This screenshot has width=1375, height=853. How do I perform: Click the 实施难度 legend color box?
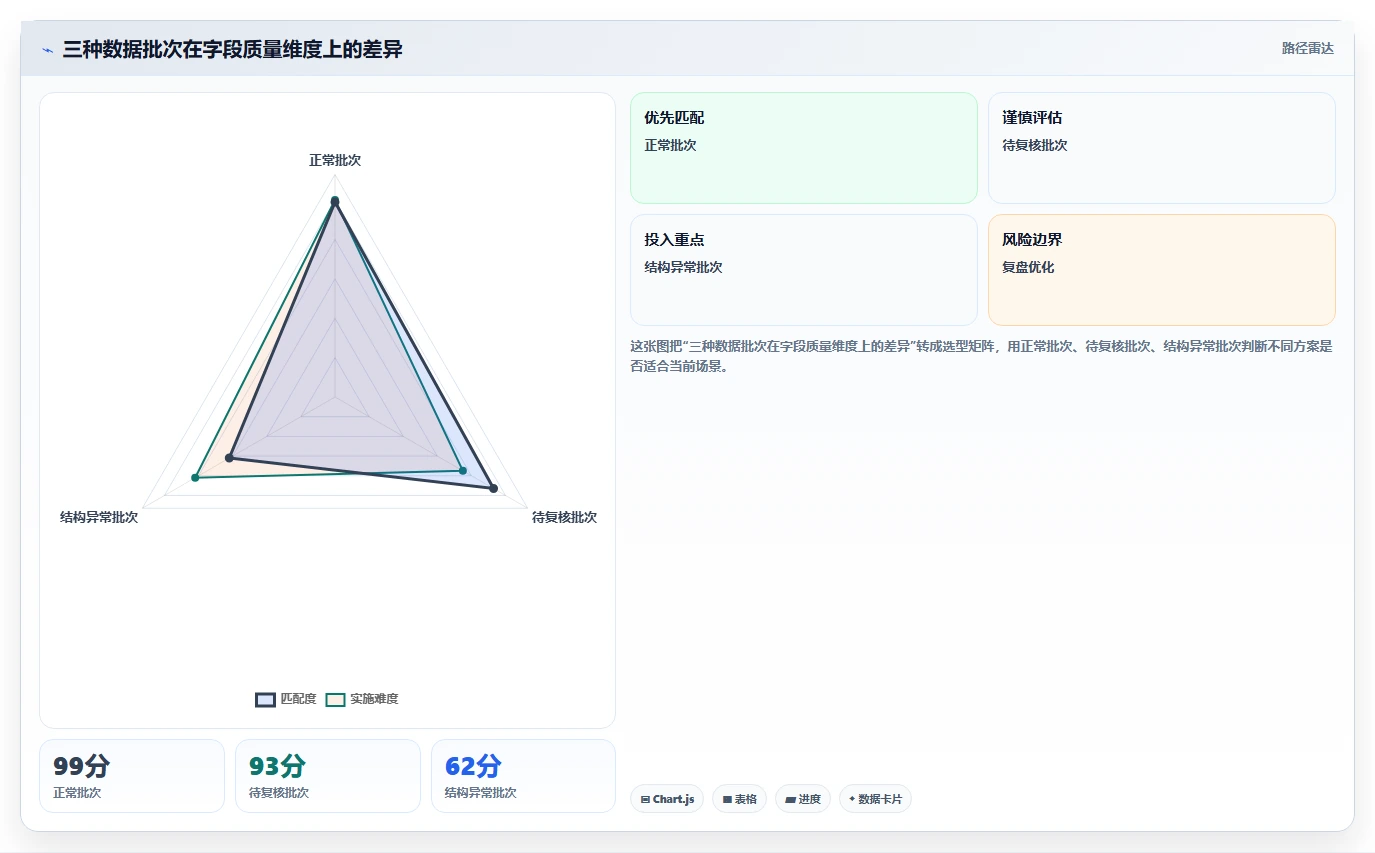click(x=335, y=699)
